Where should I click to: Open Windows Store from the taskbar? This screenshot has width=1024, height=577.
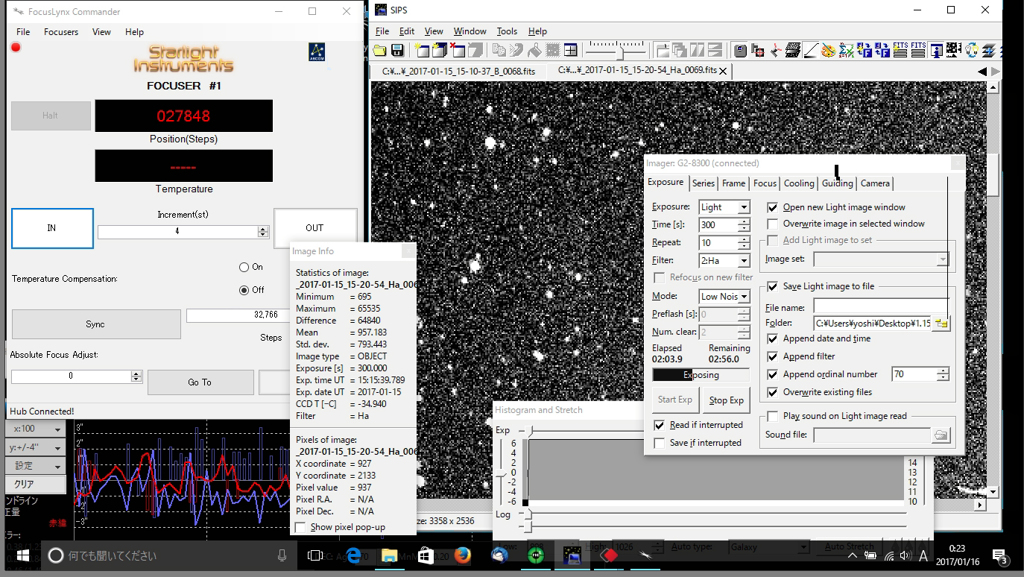tap(426, 555)
